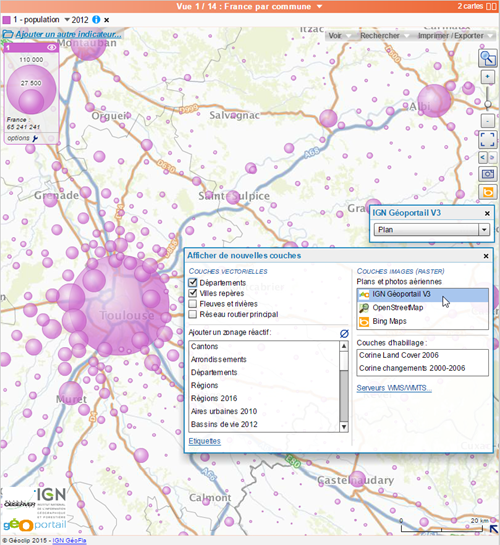The width and height of the screenshot is (500, 545).
Task: Open the Imprimer / Exporter menu
Action: coord(455,35)
